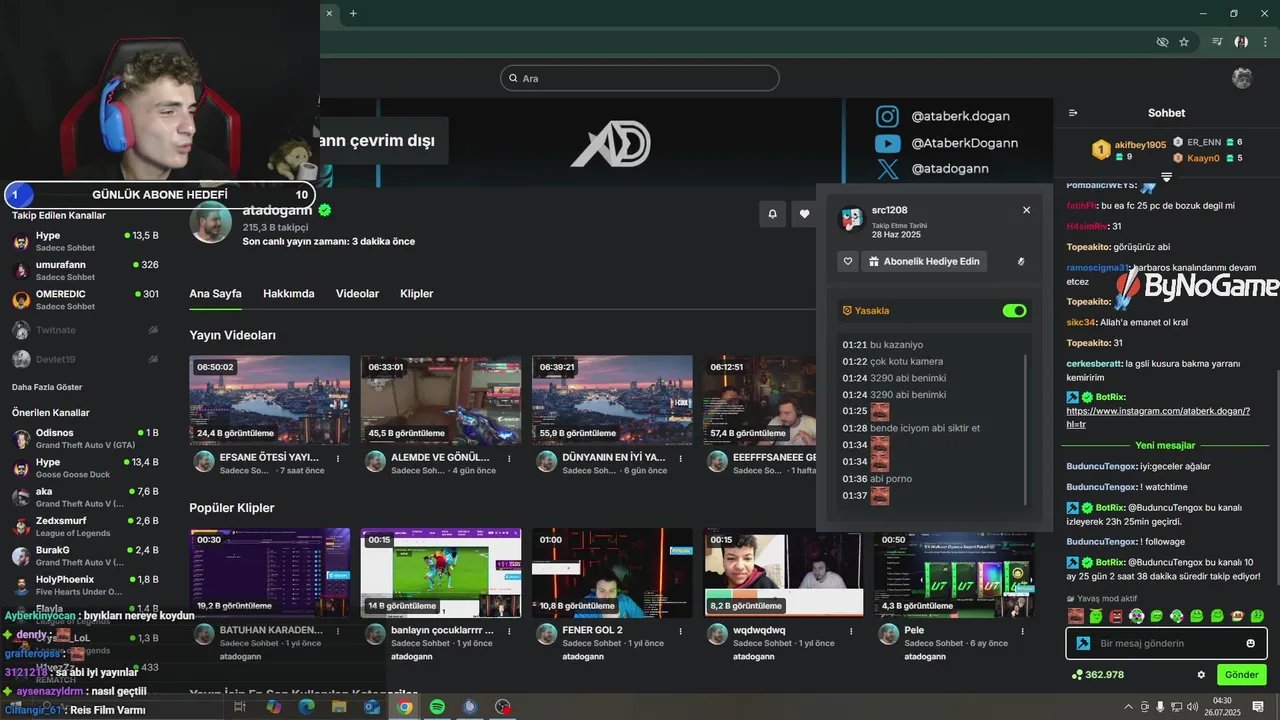Open a new browser tab with plus button
The image size is (1280, 720).
353,13
